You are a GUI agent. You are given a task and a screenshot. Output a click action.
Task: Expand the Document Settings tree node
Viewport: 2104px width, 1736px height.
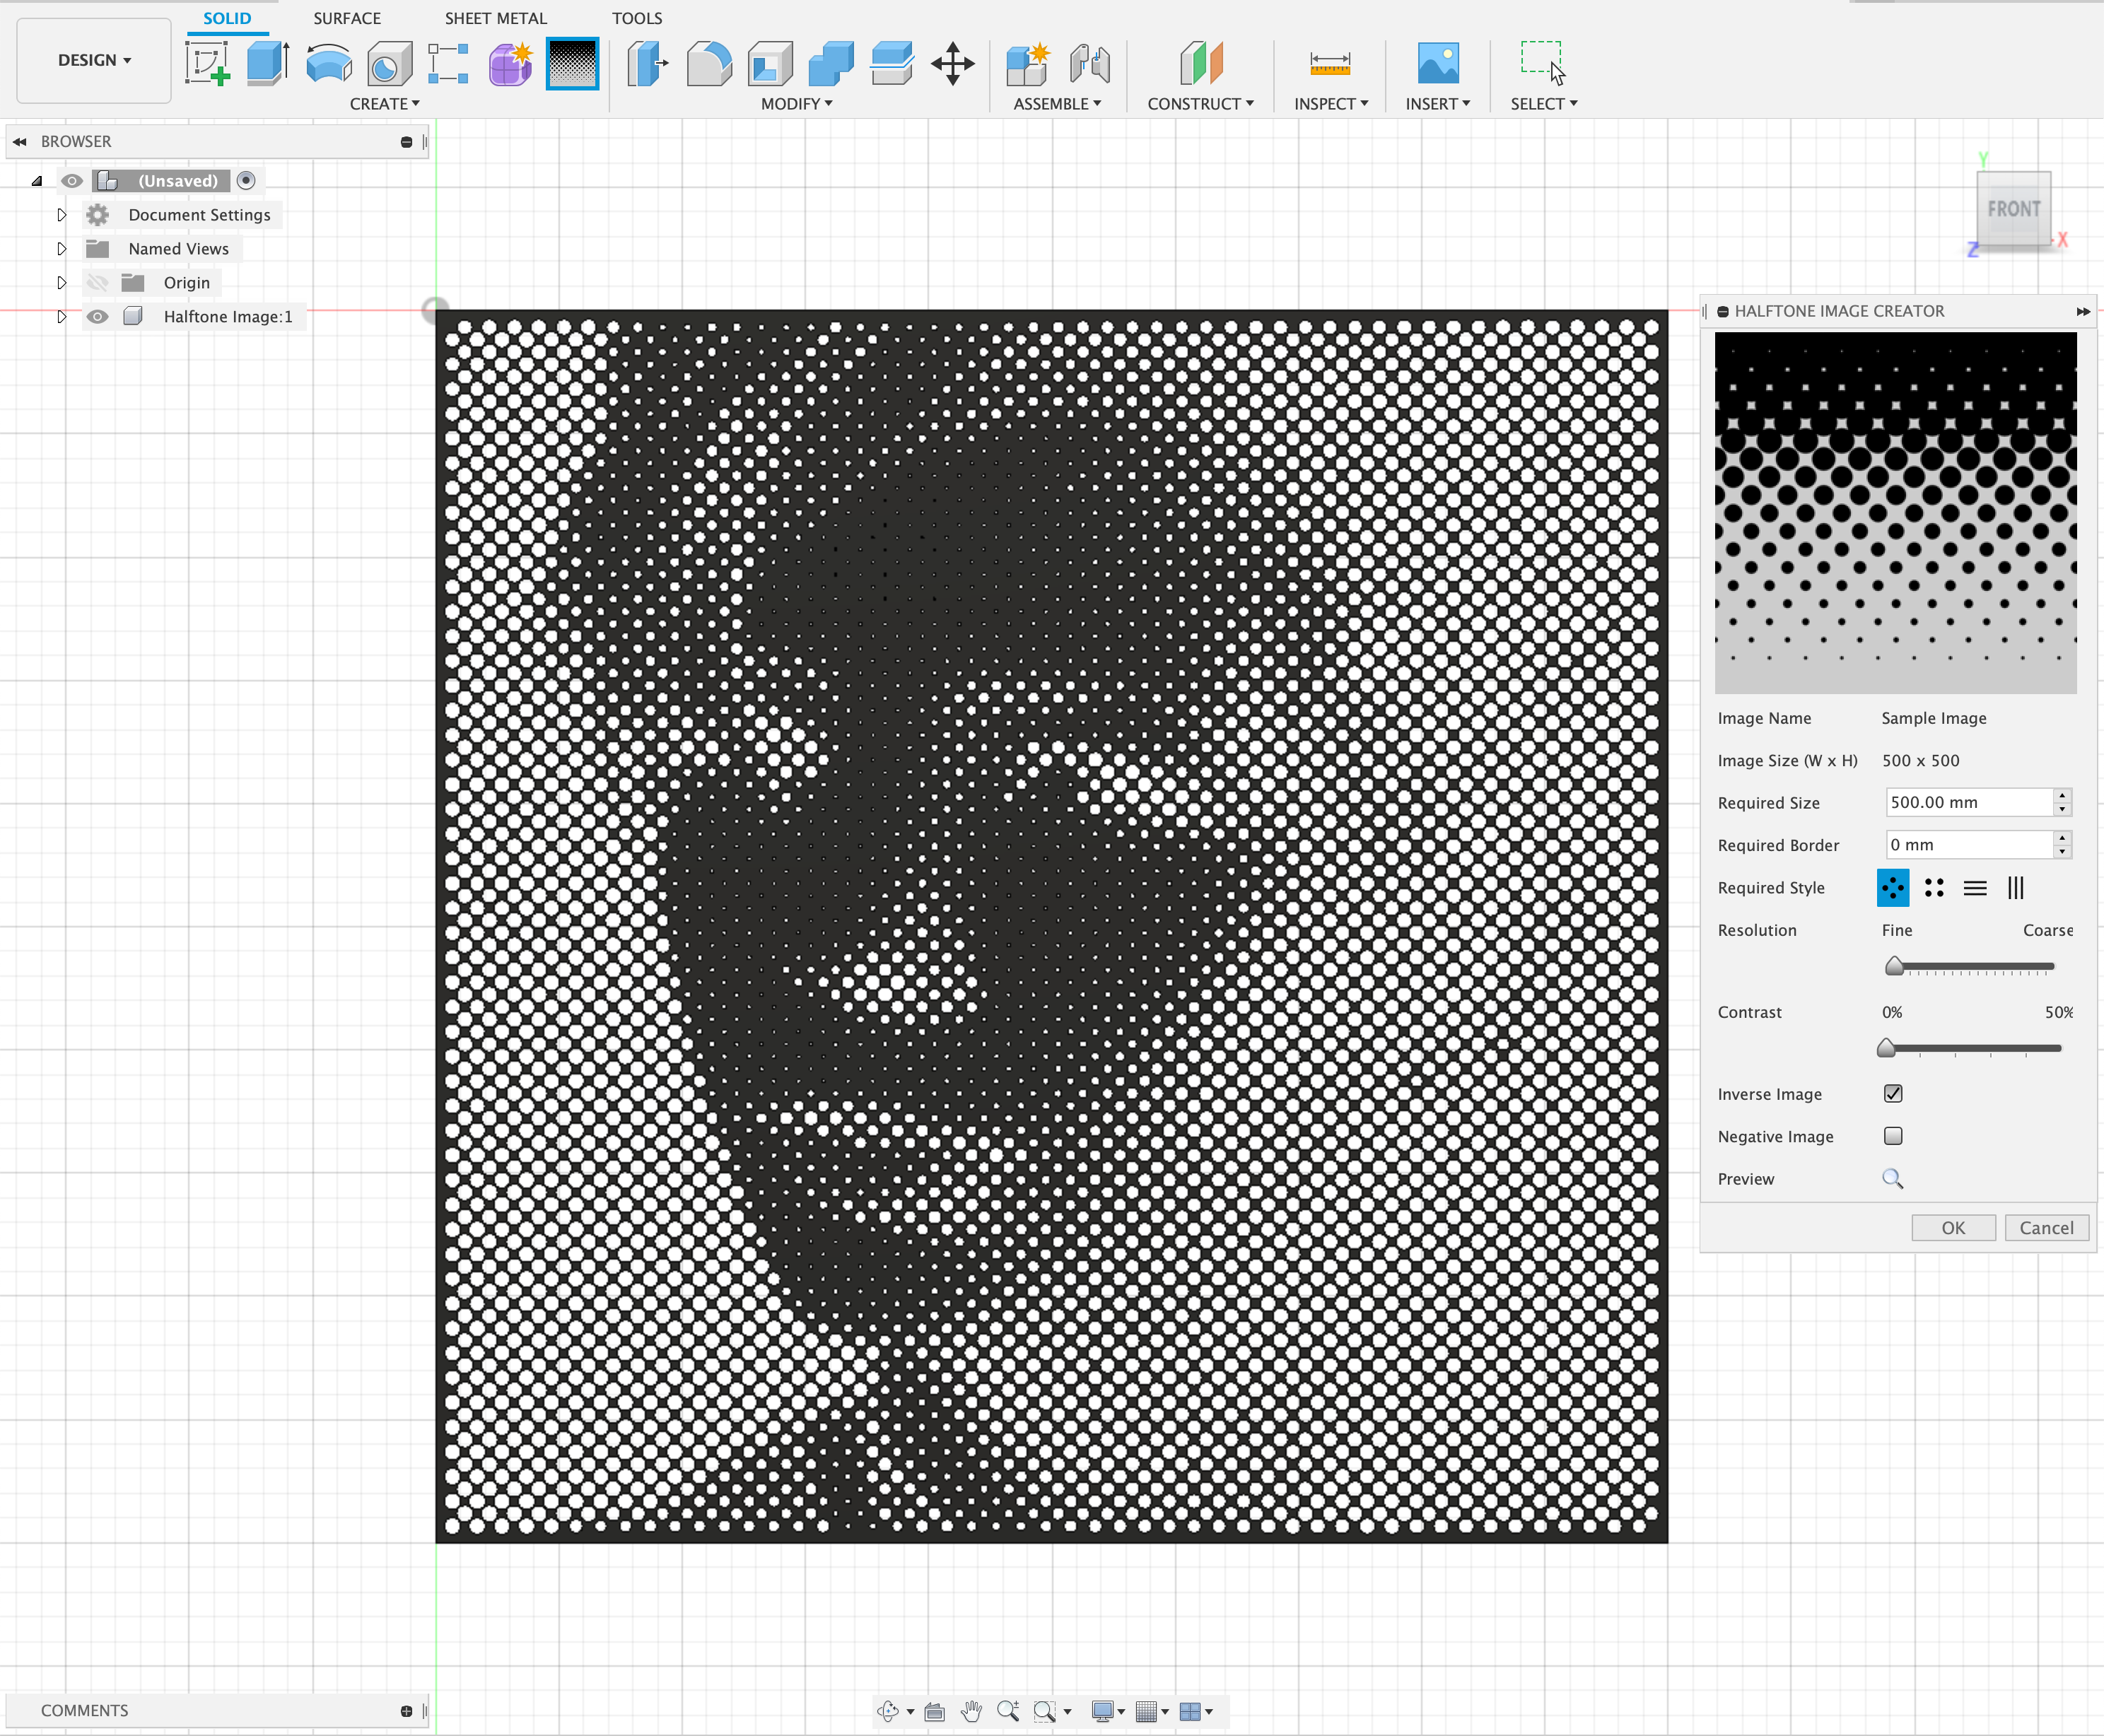point(61,215)
